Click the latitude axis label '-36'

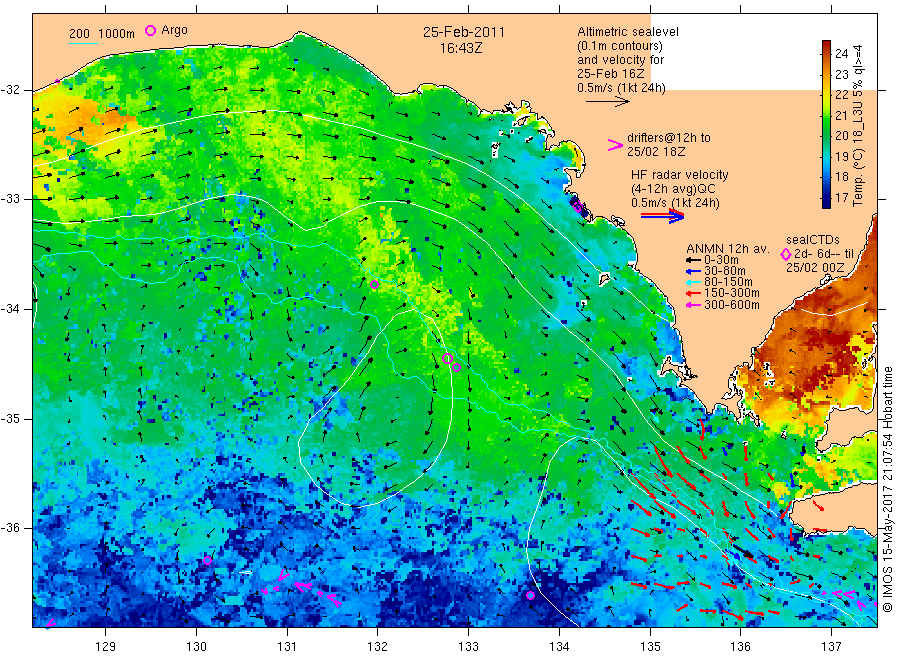[10, 527]
